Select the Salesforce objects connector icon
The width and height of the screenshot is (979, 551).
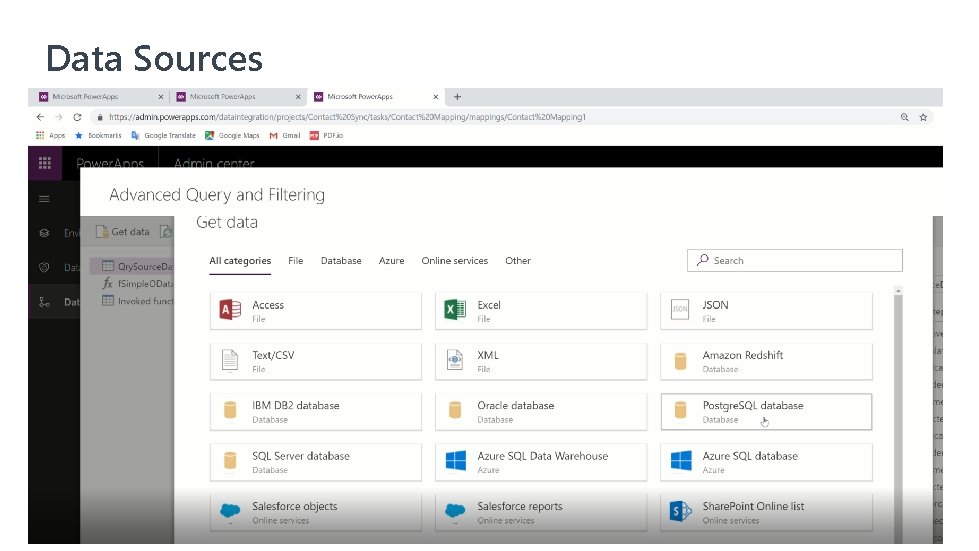230,512
